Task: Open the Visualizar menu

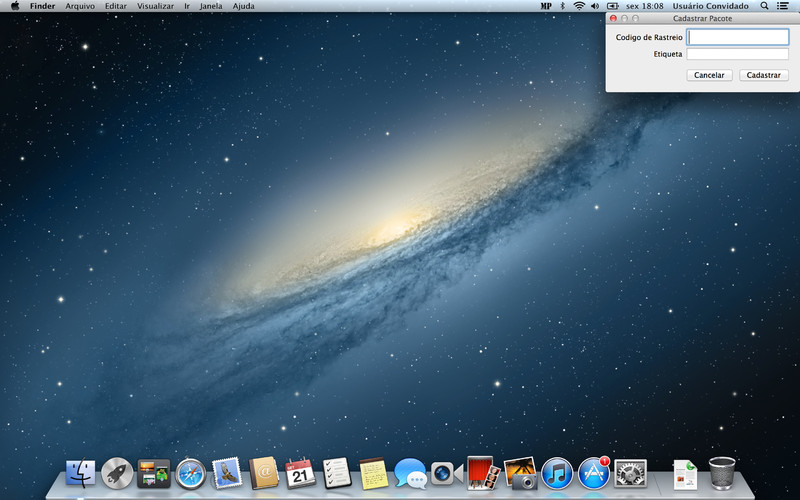Action: click(155, 6)
